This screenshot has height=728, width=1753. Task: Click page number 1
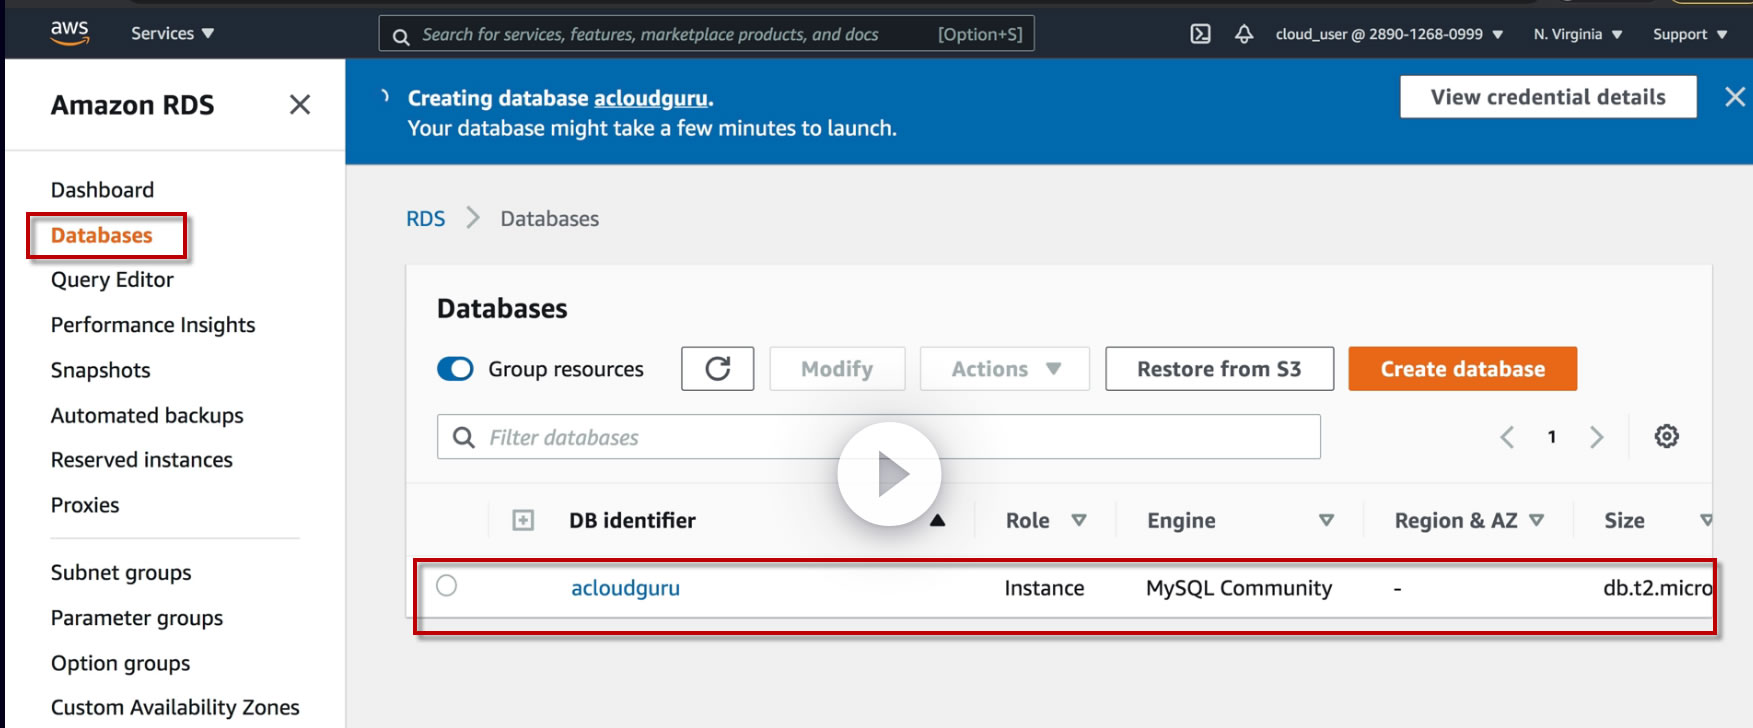pos(1552,437)
